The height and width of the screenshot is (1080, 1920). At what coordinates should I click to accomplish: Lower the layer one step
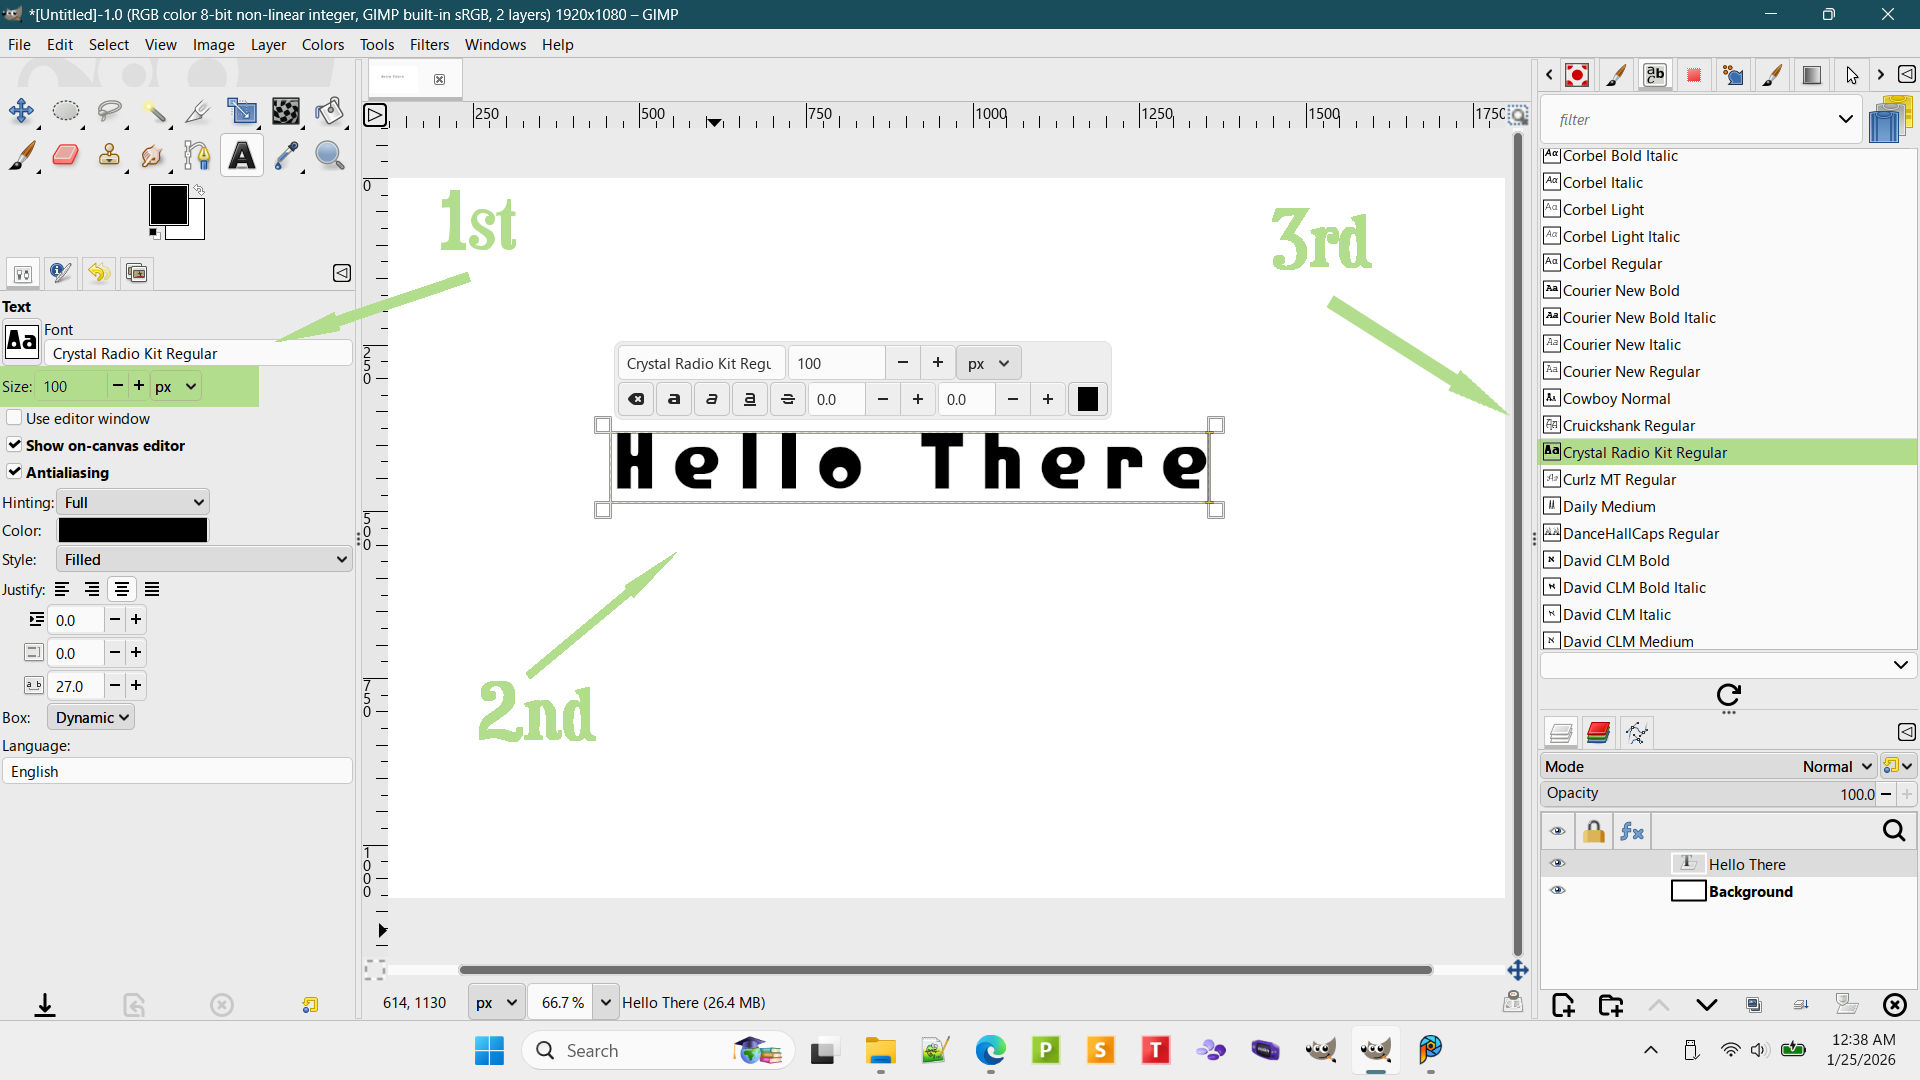(1707, 1005)
